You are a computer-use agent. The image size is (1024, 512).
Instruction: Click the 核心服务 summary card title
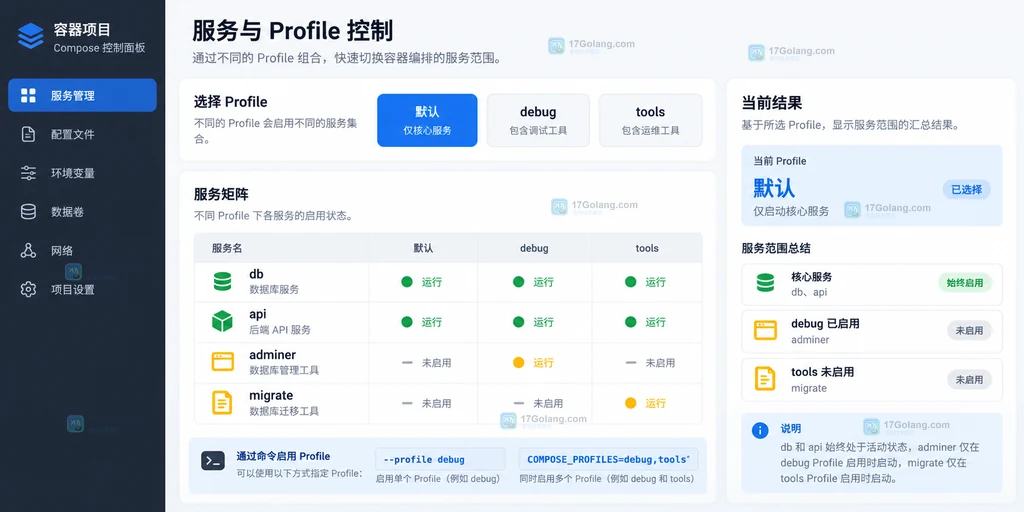[x=812, y=277]
